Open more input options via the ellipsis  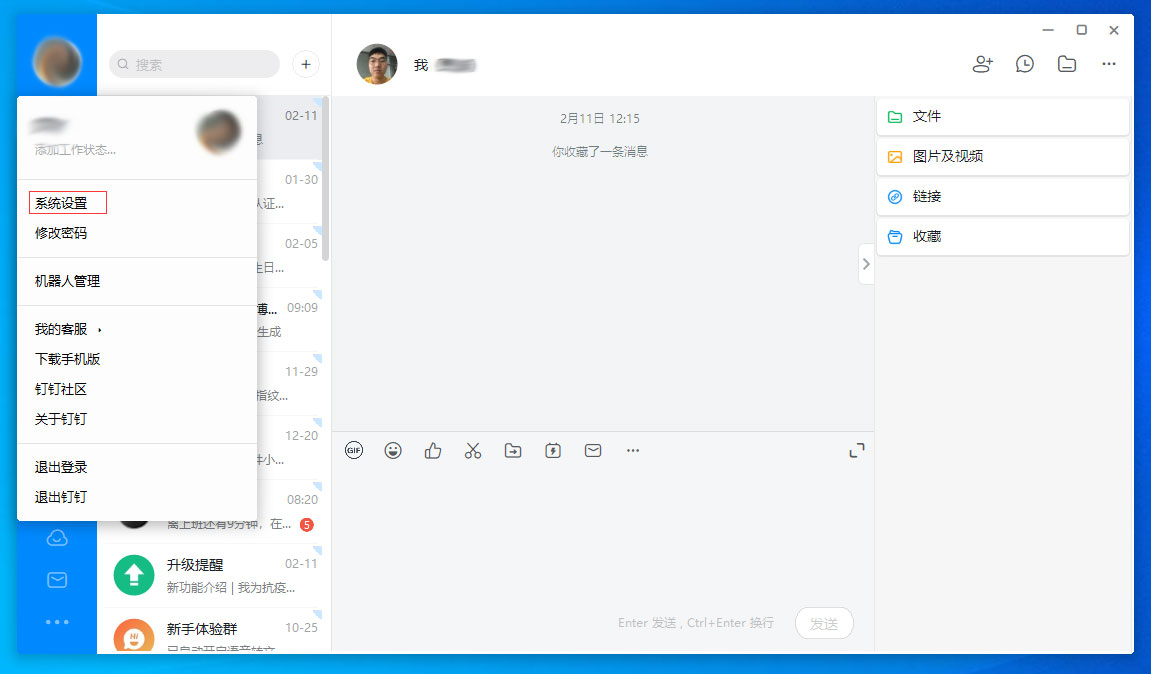(632, 450)
